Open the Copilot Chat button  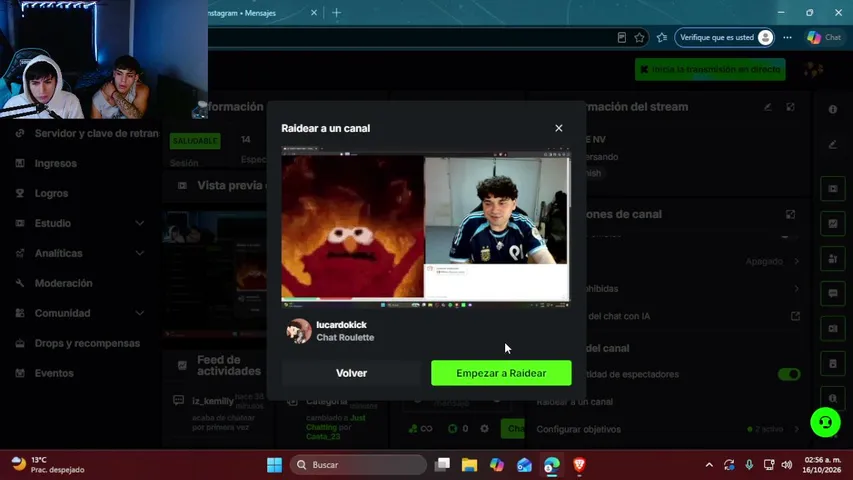coord(824,37)
